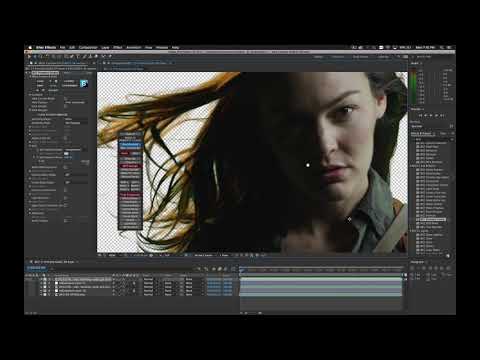Select the first layer's duration bar
The width and height of the screenshot is (480, 360).
pos(321,279)
